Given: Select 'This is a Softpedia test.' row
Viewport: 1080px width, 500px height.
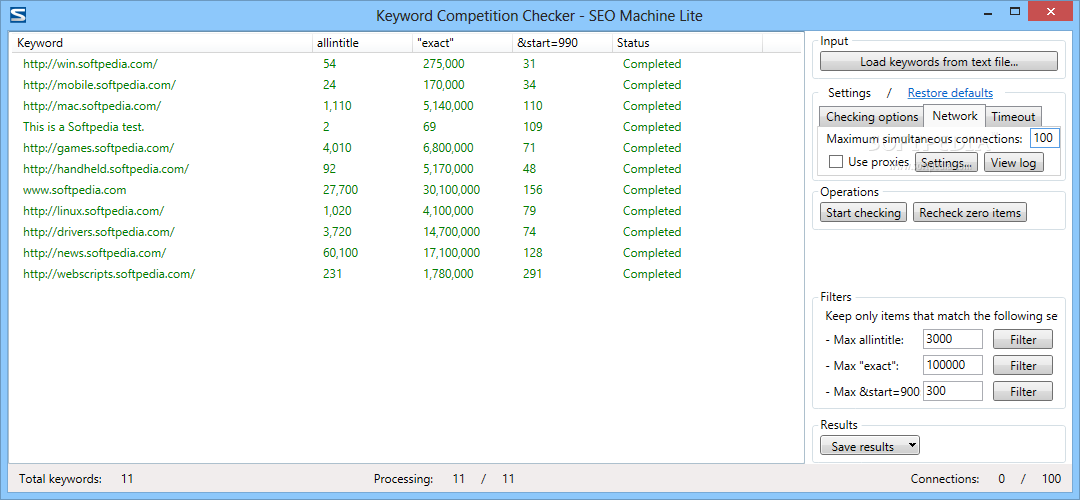Looking at the screenshot, I should 406,127.
